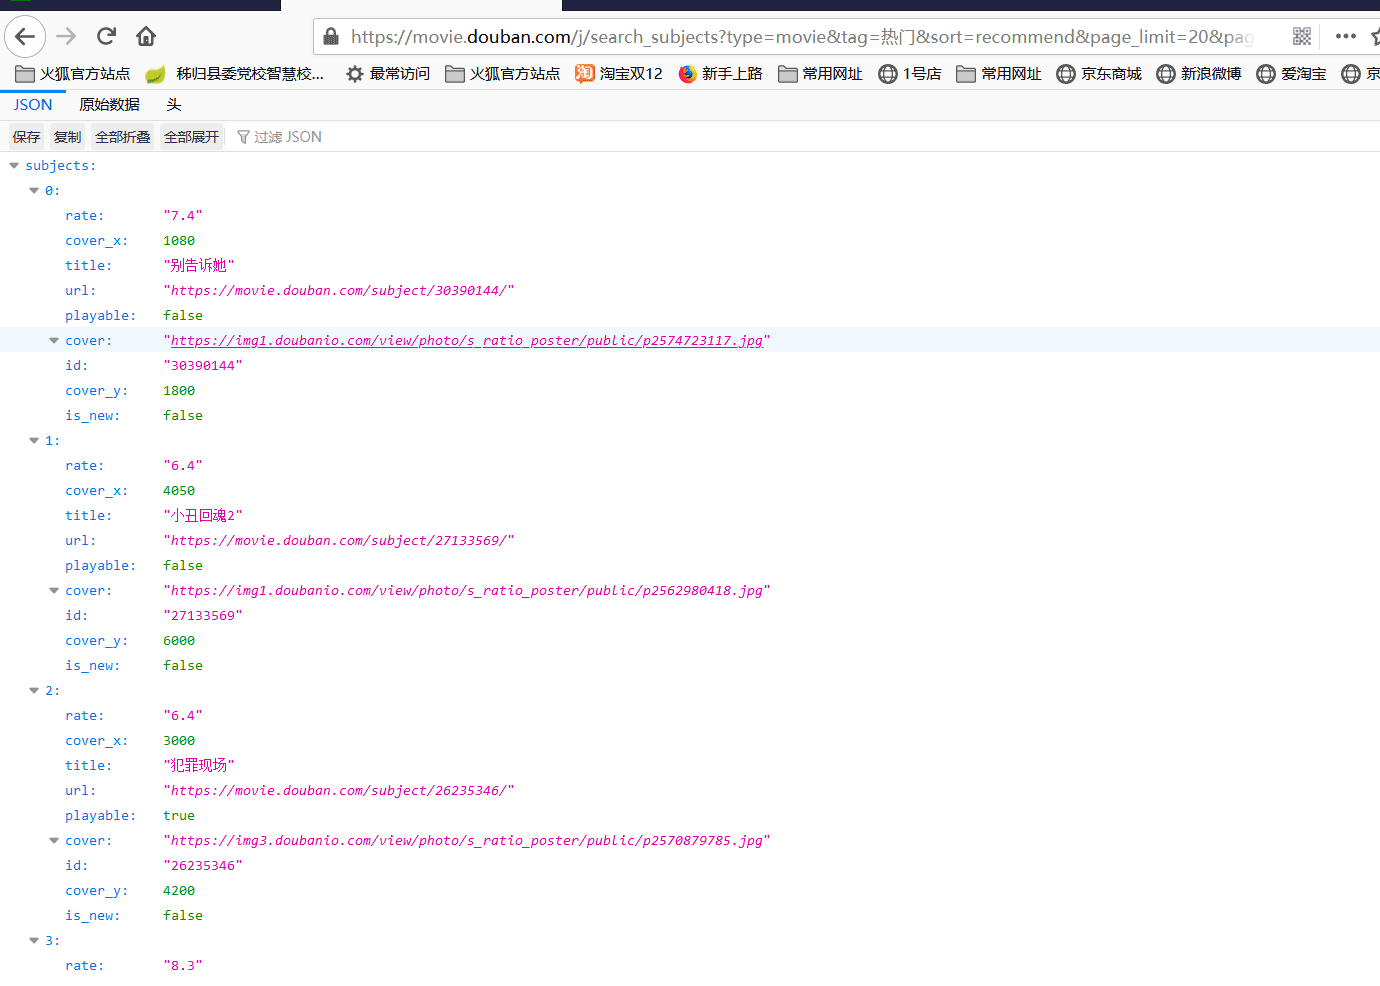The width and height of the screenshot is (1380, 986).
Task: Click the browser back arrow button
Action: point(25,37)
